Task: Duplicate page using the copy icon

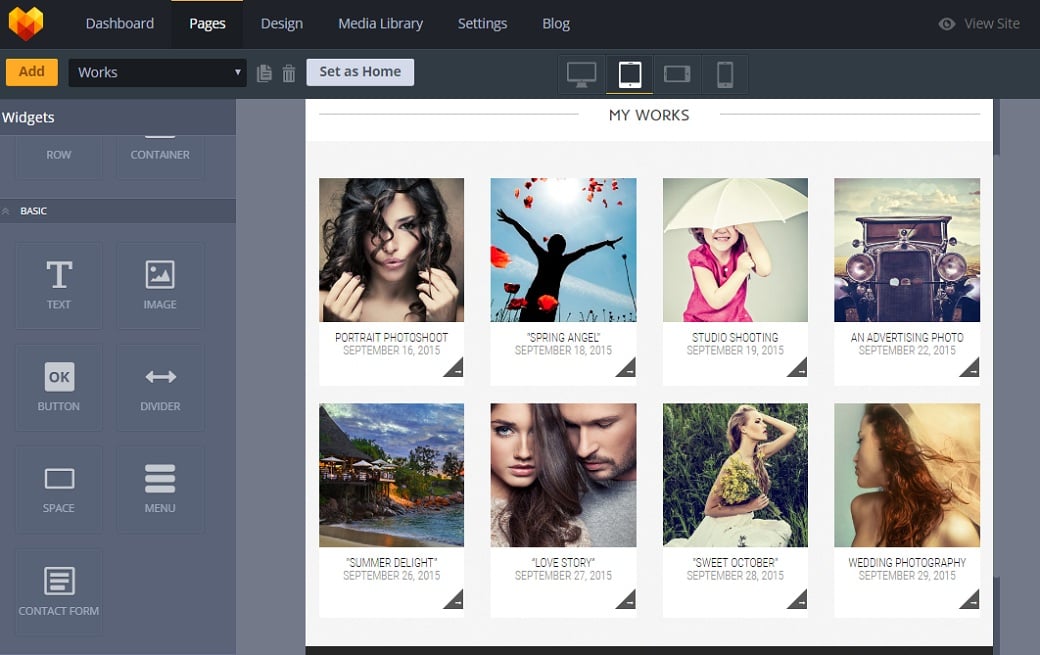Action: 264,73
